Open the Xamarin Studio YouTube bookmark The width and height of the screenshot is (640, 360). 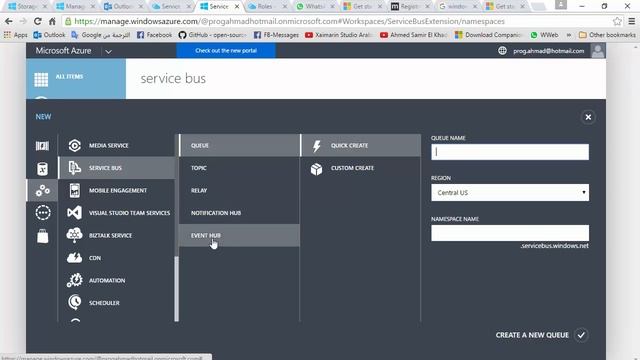[x=338, y=35]
